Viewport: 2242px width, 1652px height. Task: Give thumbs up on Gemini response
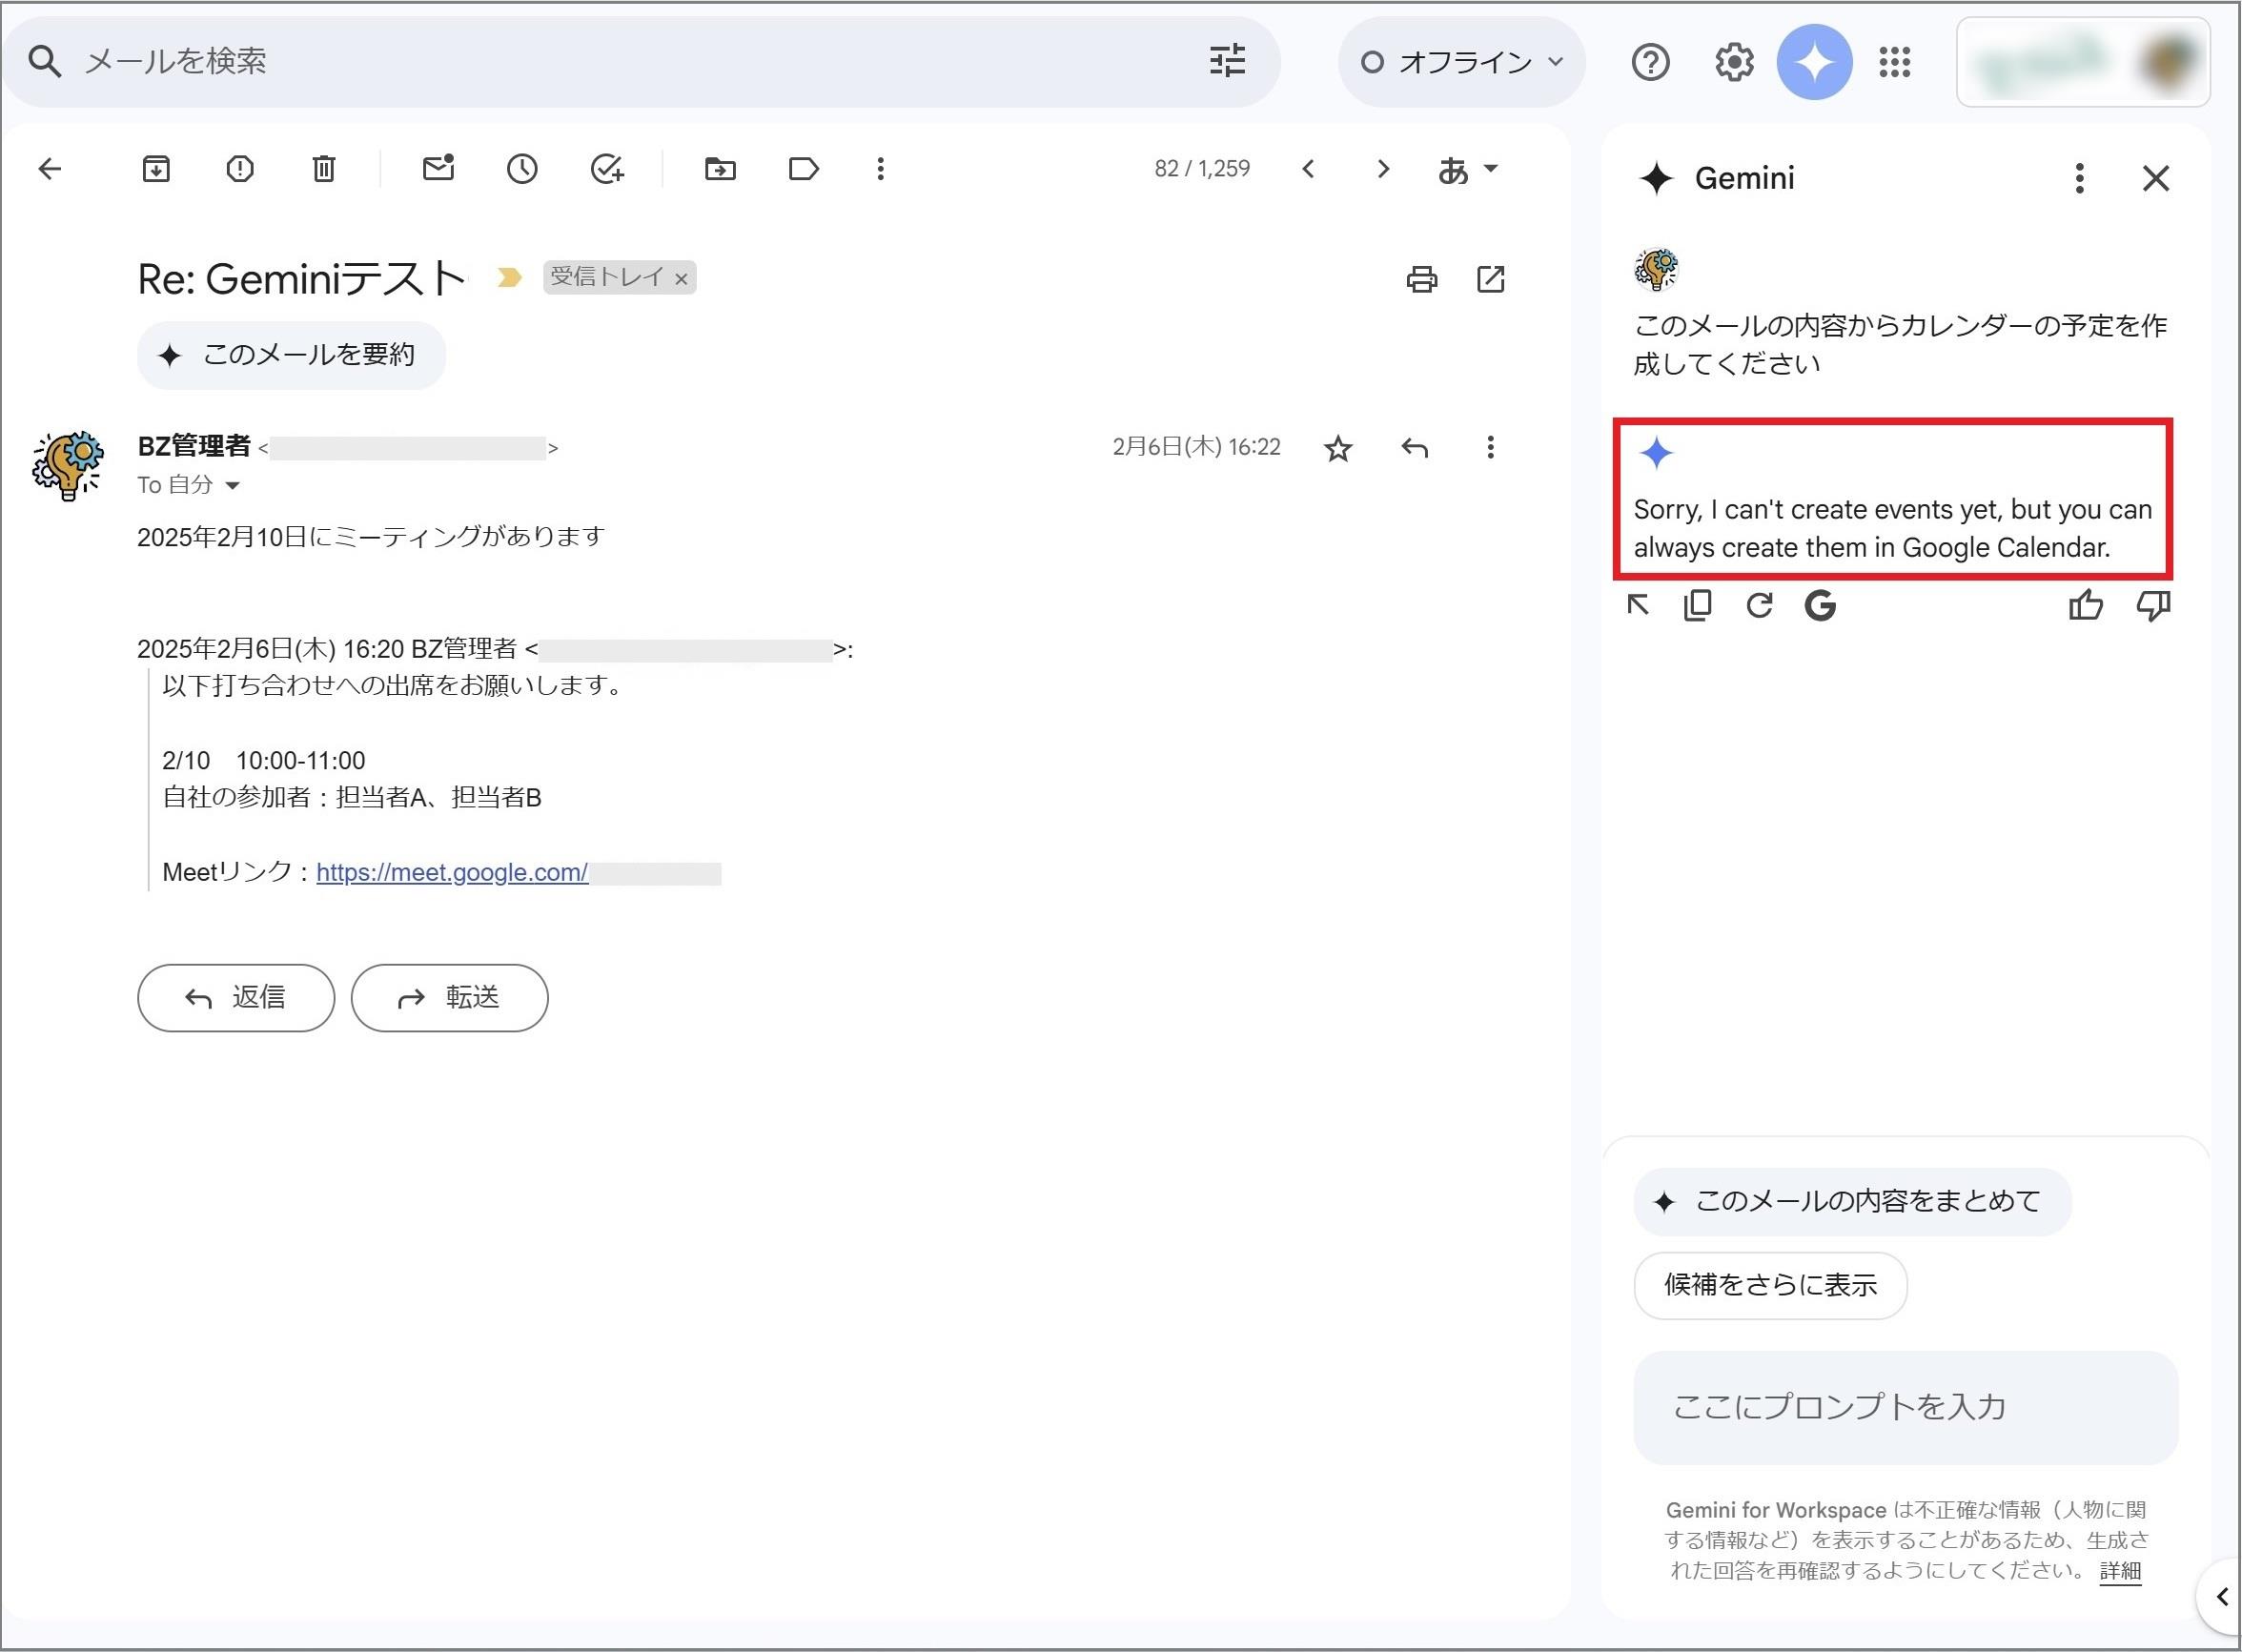tap(2086, 605)
